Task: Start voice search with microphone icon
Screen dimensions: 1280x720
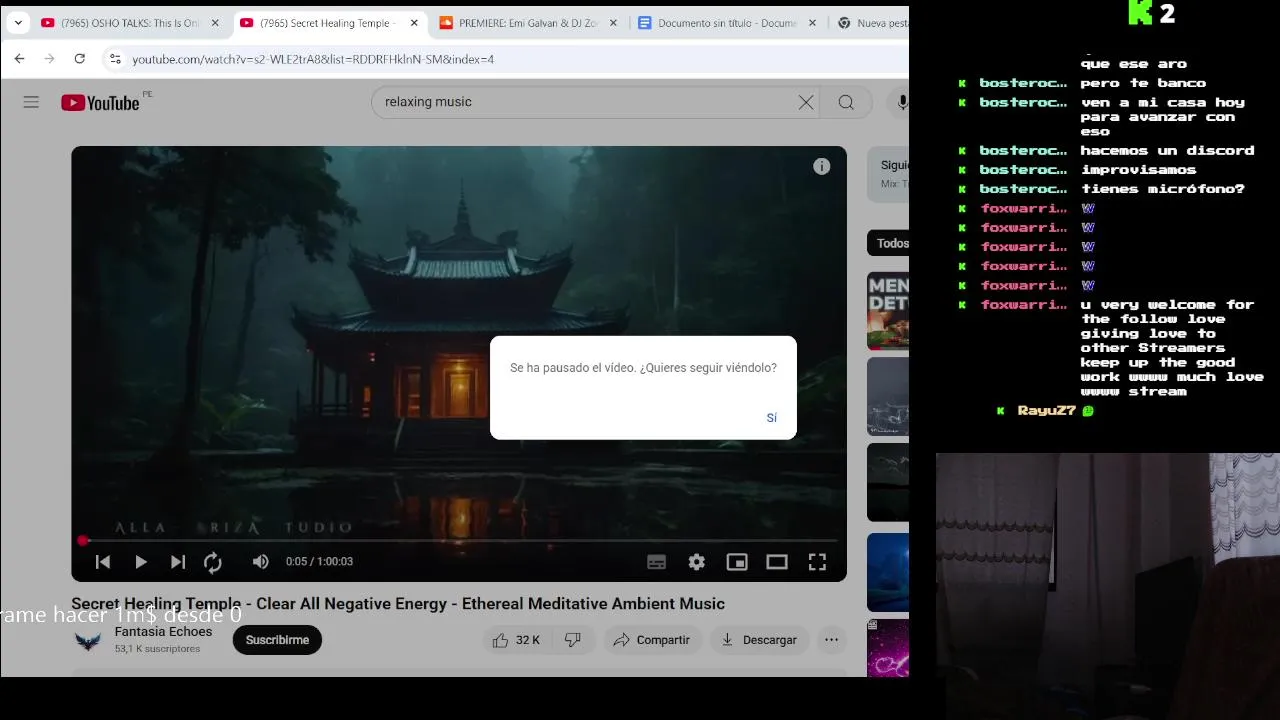Action: tap(901, 102)
